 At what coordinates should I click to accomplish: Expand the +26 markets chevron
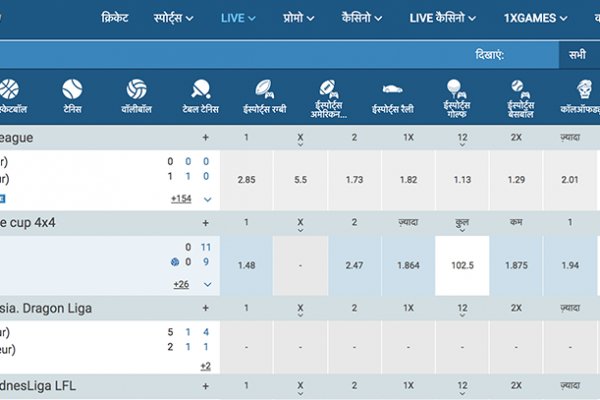click(x=207, y=284)
